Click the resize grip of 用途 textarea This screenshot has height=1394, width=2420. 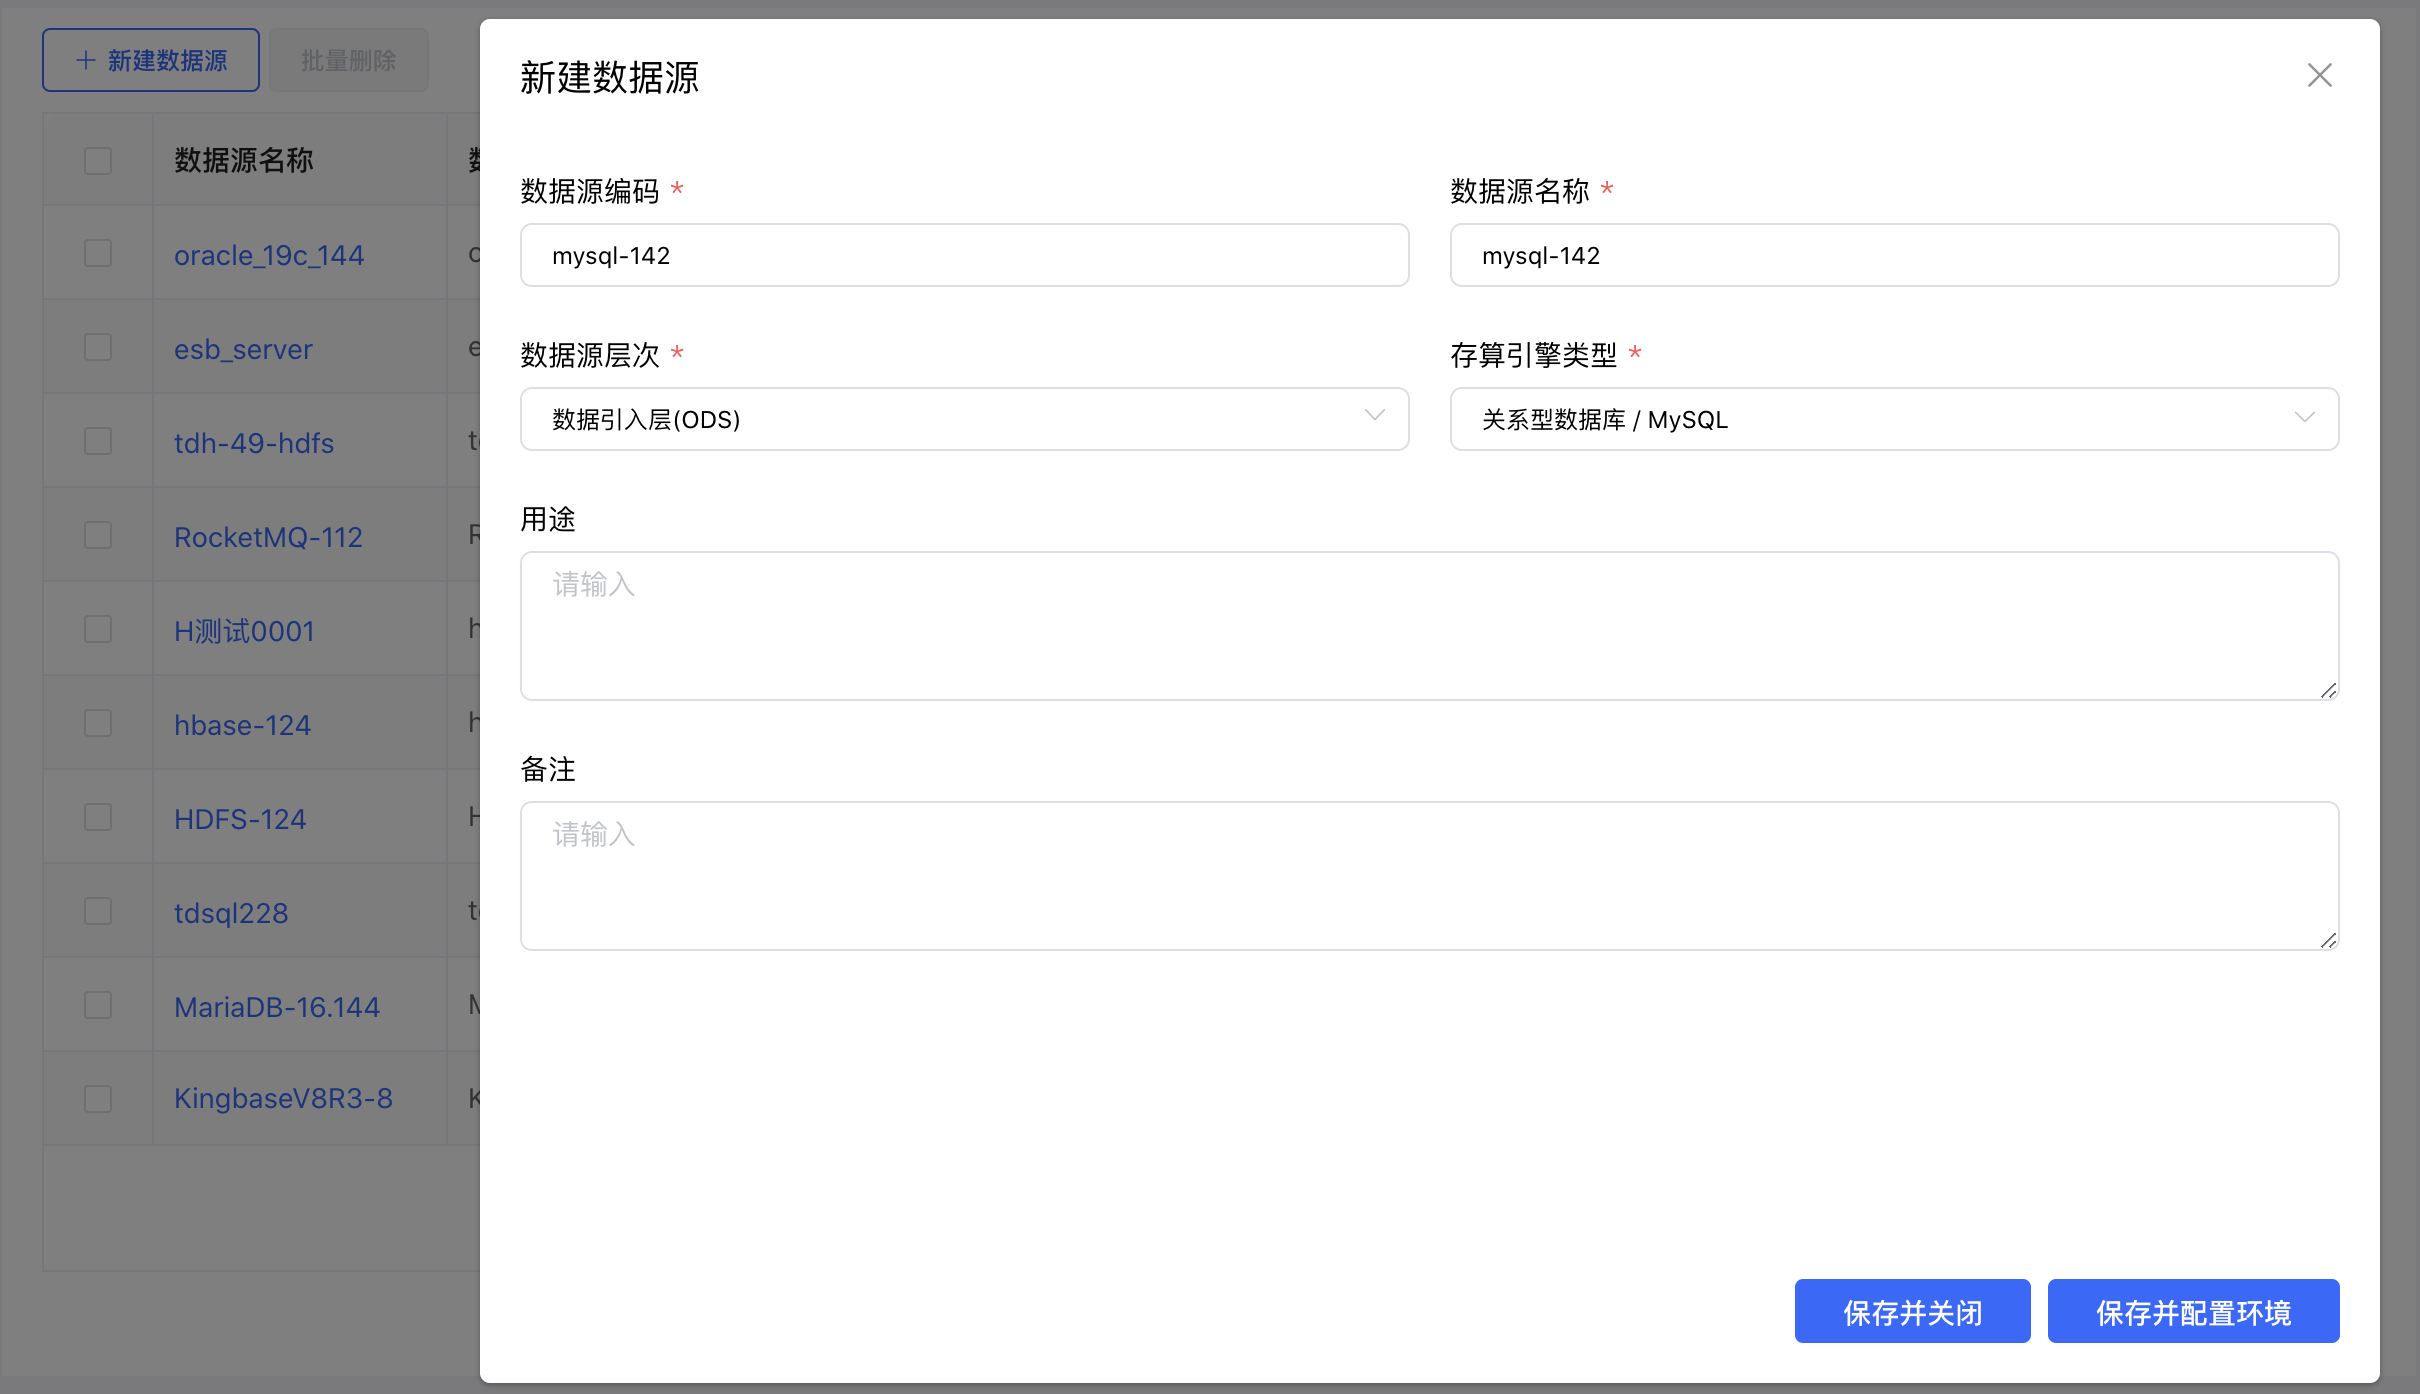click(2327, 690)
